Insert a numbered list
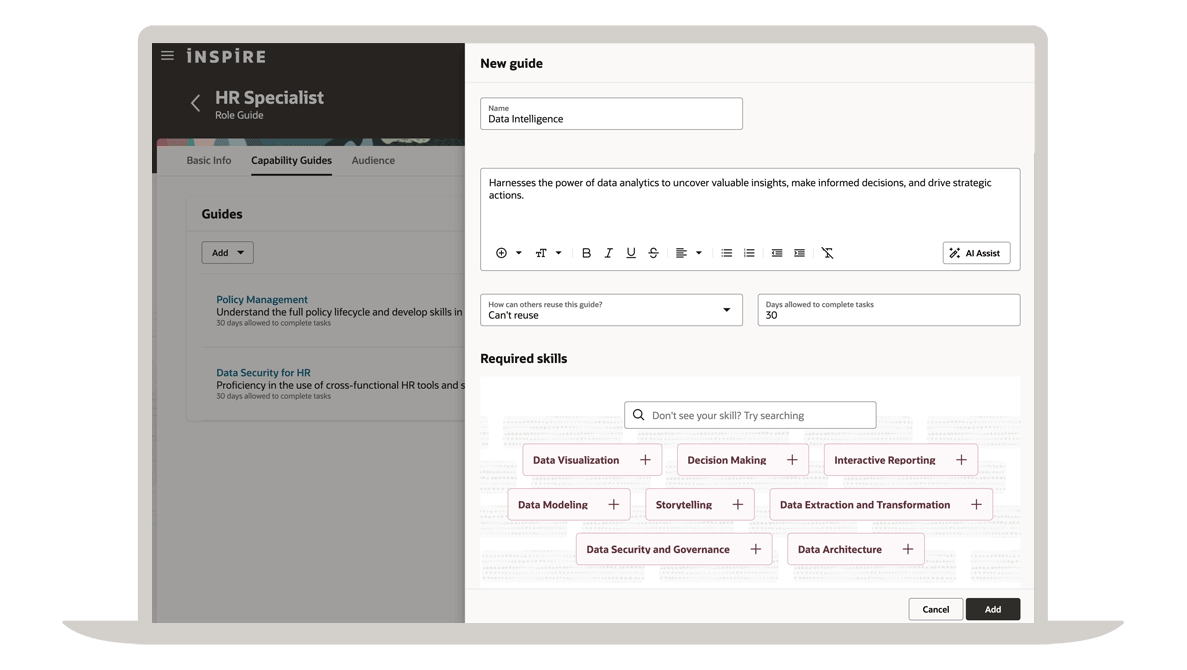 749,253
